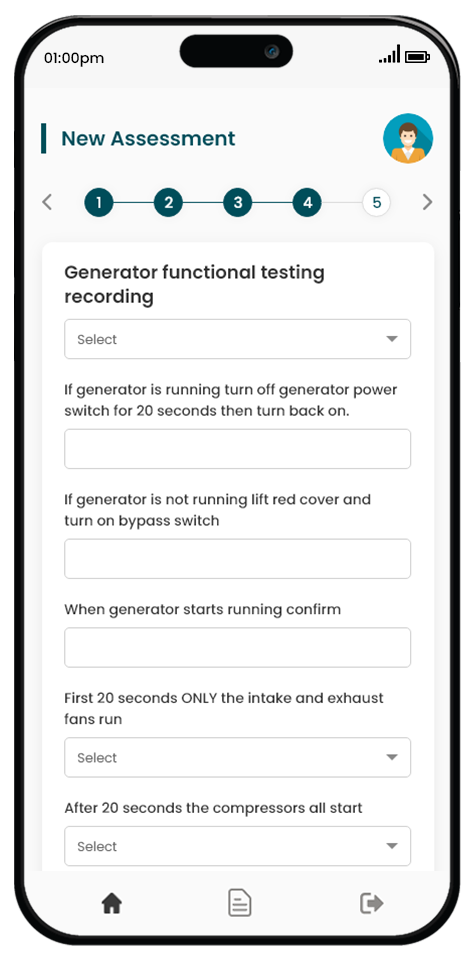The image size is (475, 960).
Task: Expand the intake and exhaust fans dropdown
Action: pos(238,757)
